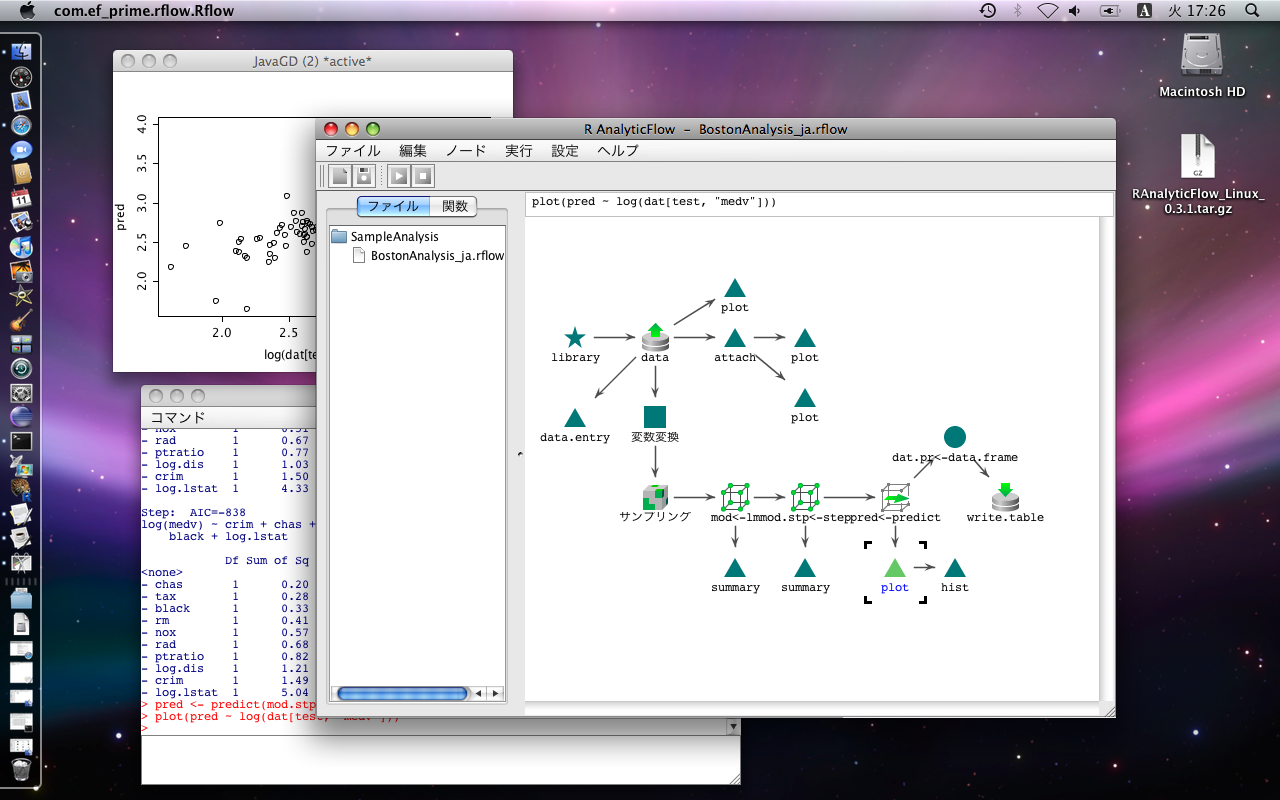This screenshot has width=1280, height=800.
Task: Click the collapse arrow on the panel divider
Action: 518,455
